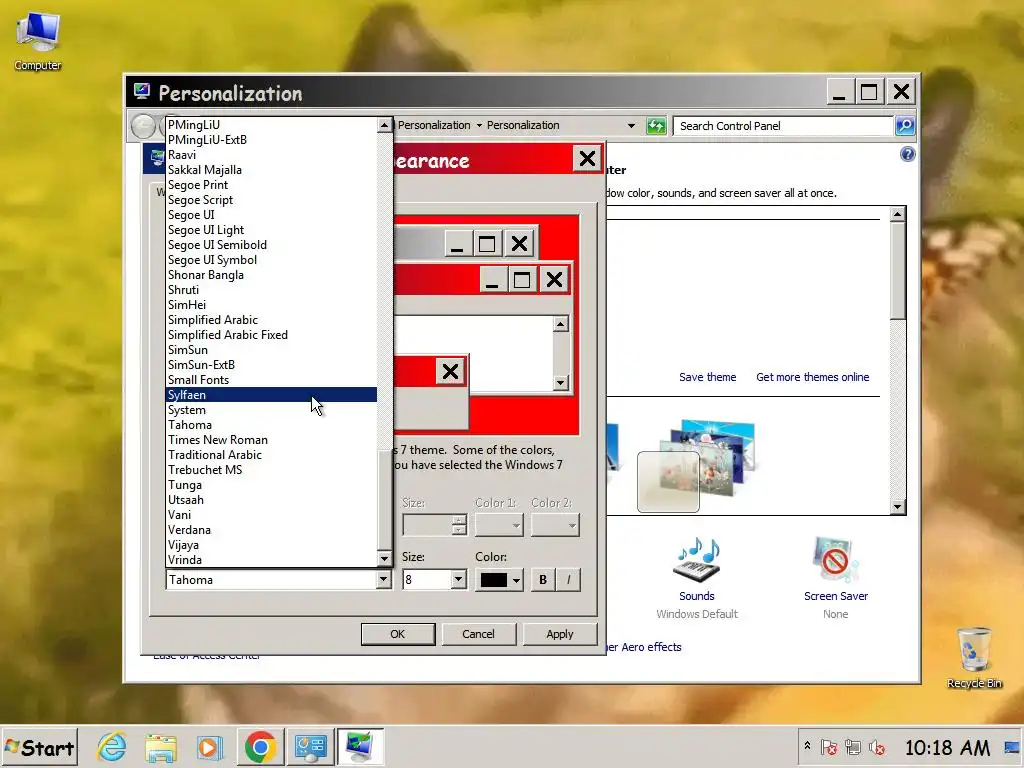
Task: Click Apply in the appearance dialog
Action: [x=560, y=633]
